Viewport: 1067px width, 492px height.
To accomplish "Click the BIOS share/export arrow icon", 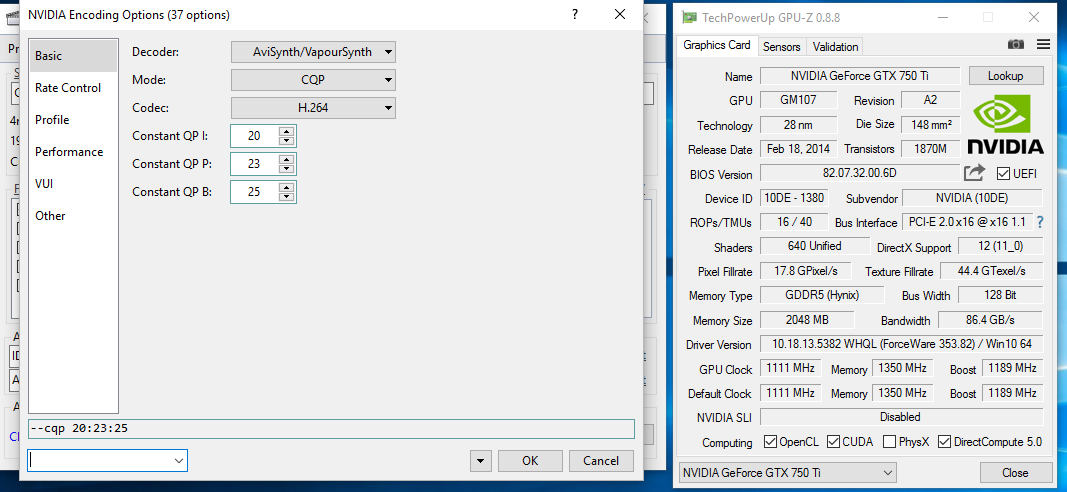I will click(x=974, y=173).
